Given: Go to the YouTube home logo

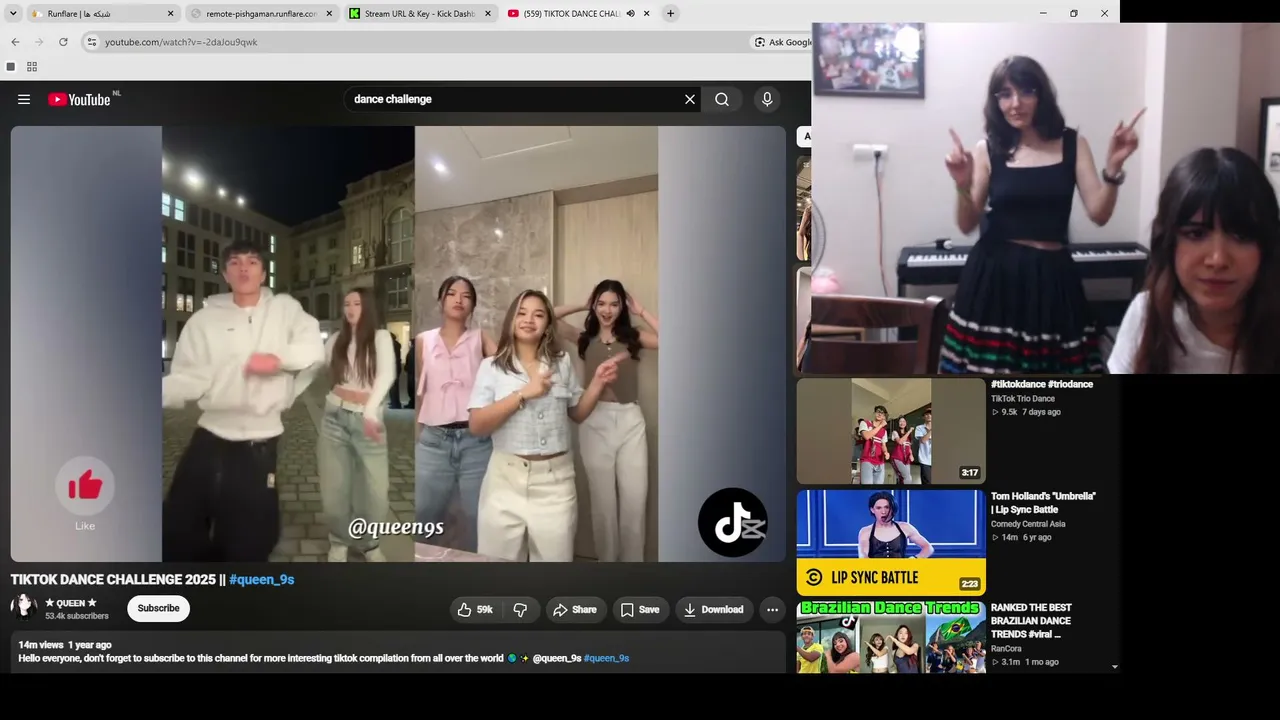Looking at the screenshot, I should 79,99.
